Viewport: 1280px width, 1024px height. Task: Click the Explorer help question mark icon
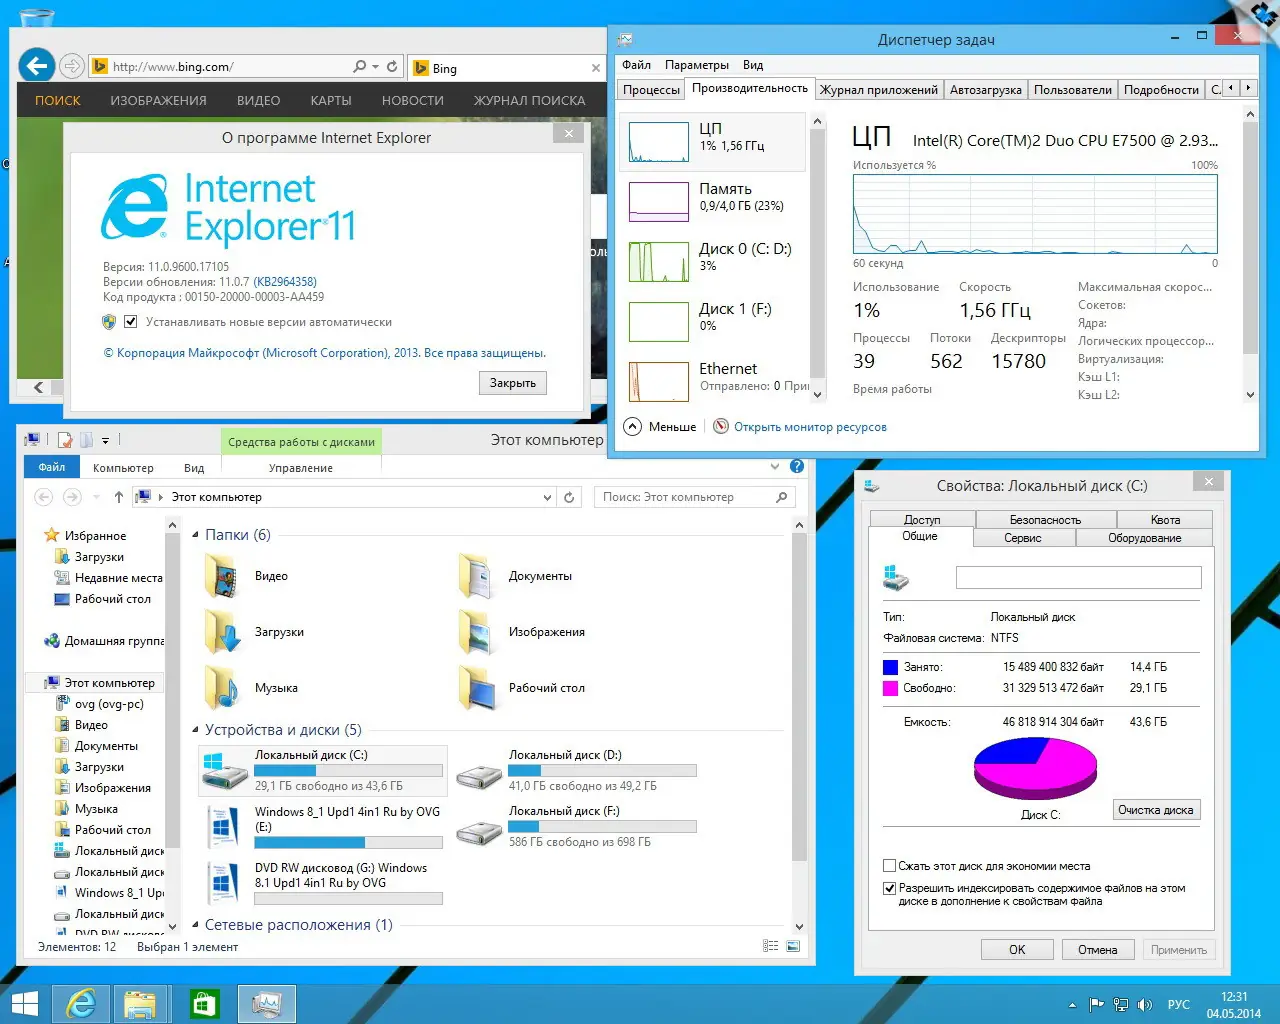pyautogui.click(x=797, y=466)
